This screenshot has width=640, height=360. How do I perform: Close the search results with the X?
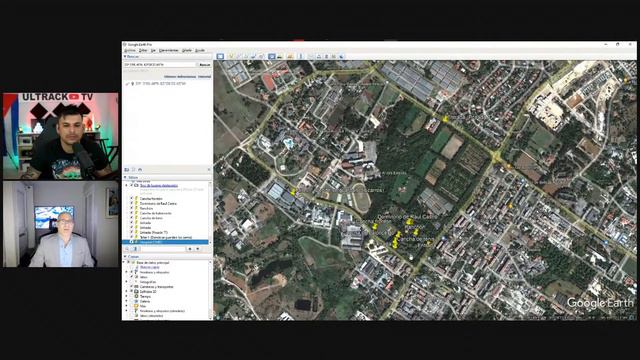pos(209,169)
